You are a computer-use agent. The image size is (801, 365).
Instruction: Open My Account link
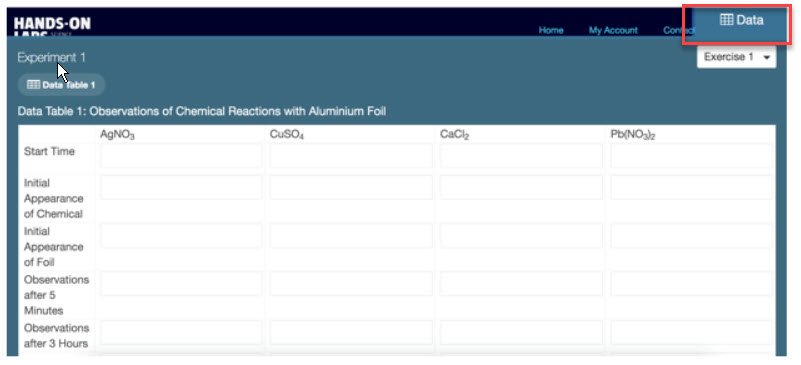pos(613,30)
